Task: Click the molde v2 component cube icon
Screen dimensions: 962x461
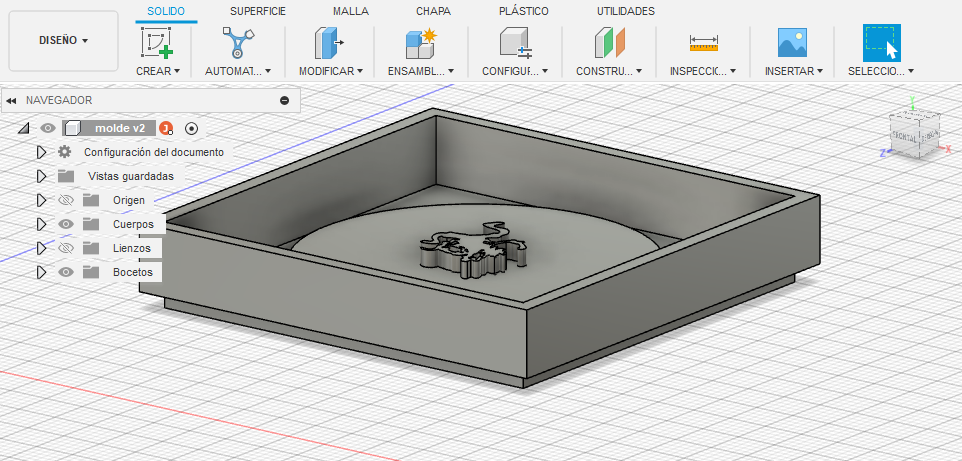Action: click(x=73, y=128)
